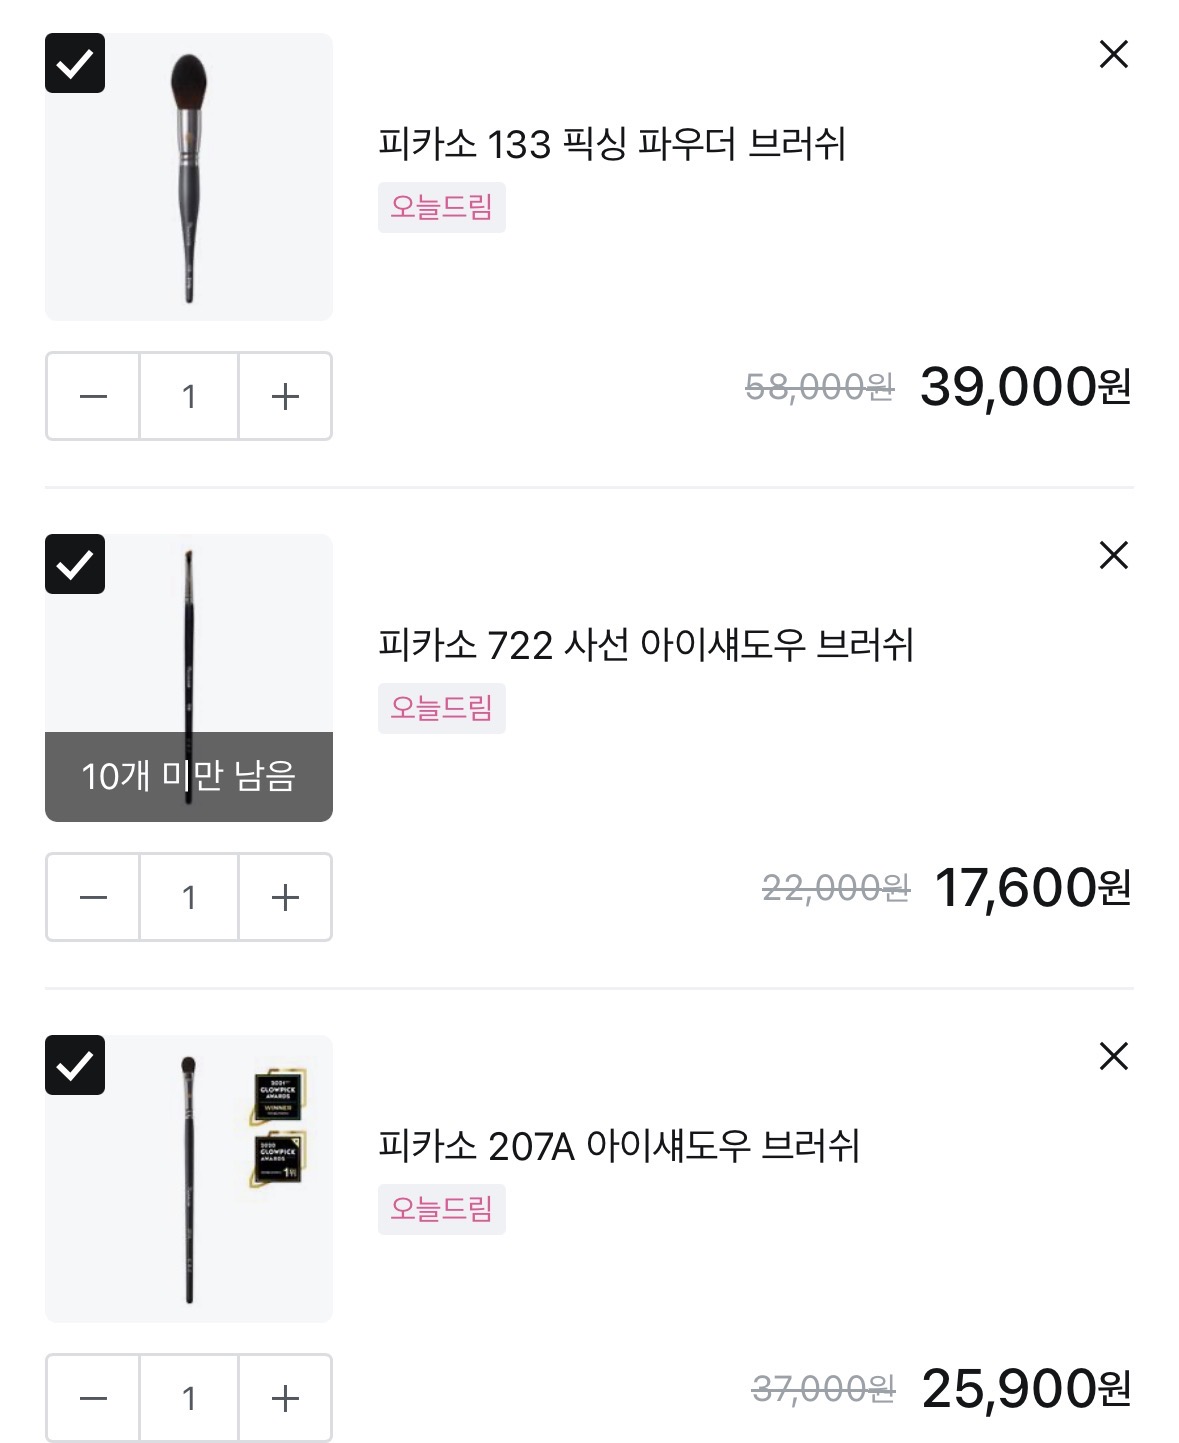
Task: Click quantity field of 피카소 207A 브러쉬
Action: pyautogui.click(x=189, y=1398)
